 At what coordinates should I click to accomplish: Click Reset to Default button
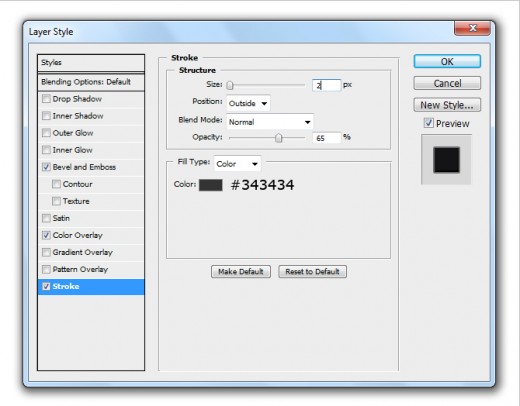[312, 272]
